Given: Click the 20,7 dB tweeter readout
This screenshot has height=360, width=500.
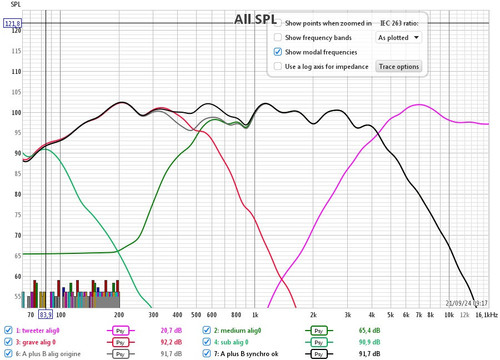Looking at the screenshot, I should 171,330.
